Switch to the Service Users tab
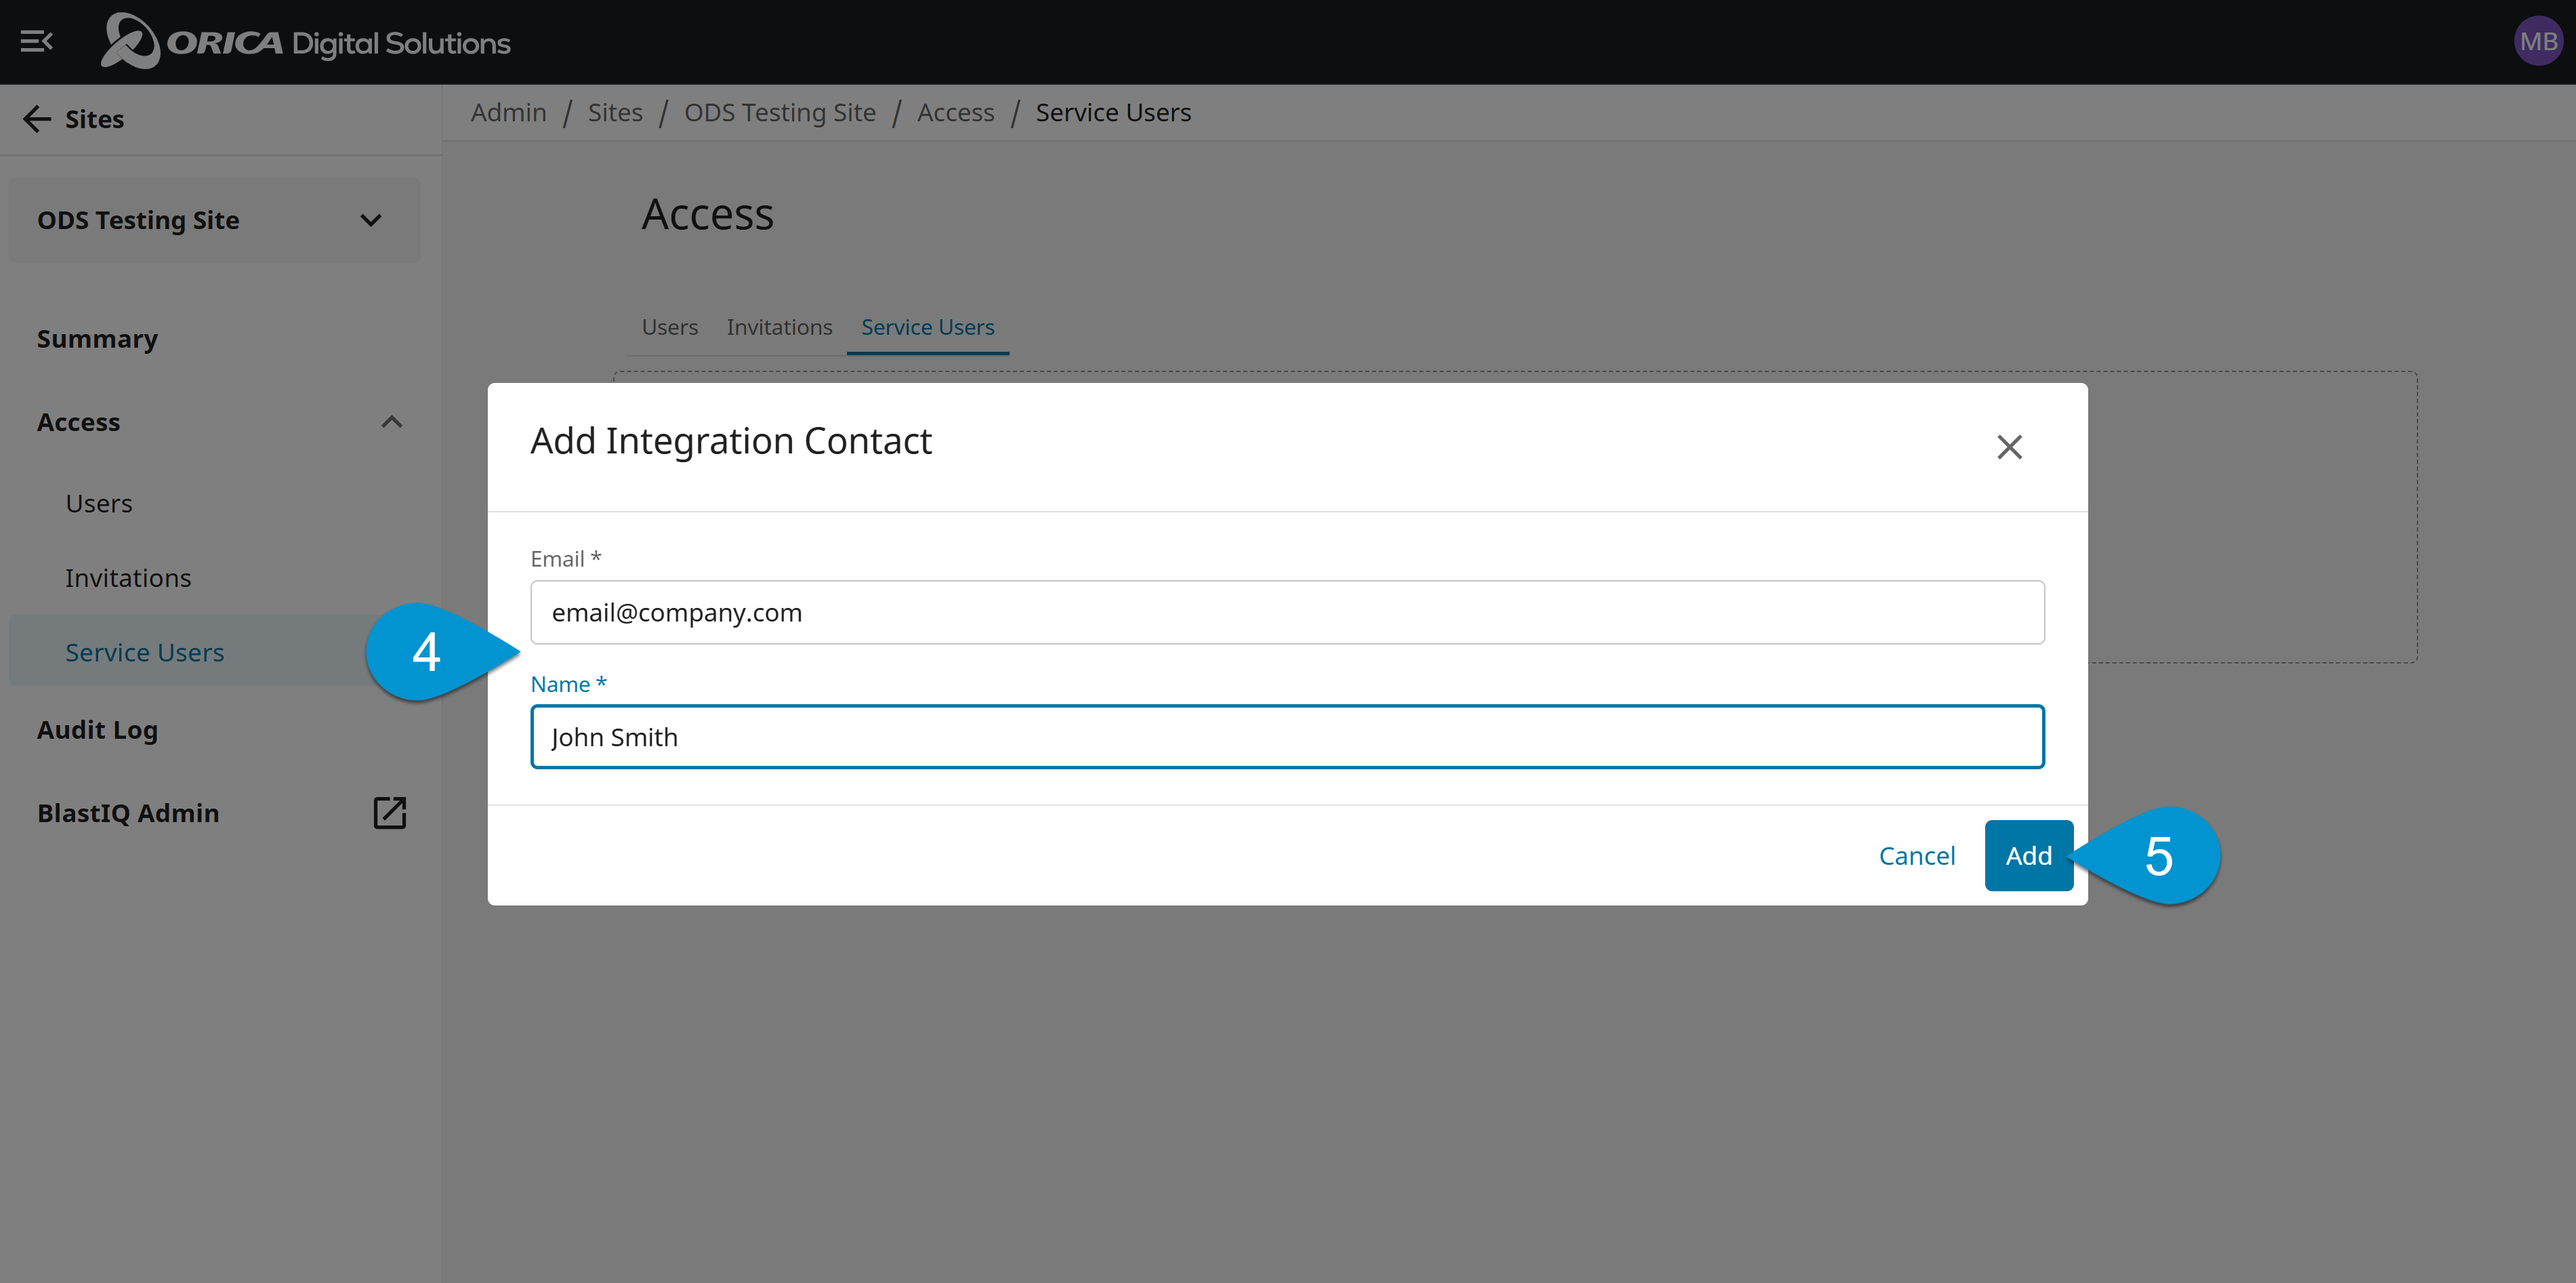This screenshot has height=1283, width=2576. click(927, 327)
